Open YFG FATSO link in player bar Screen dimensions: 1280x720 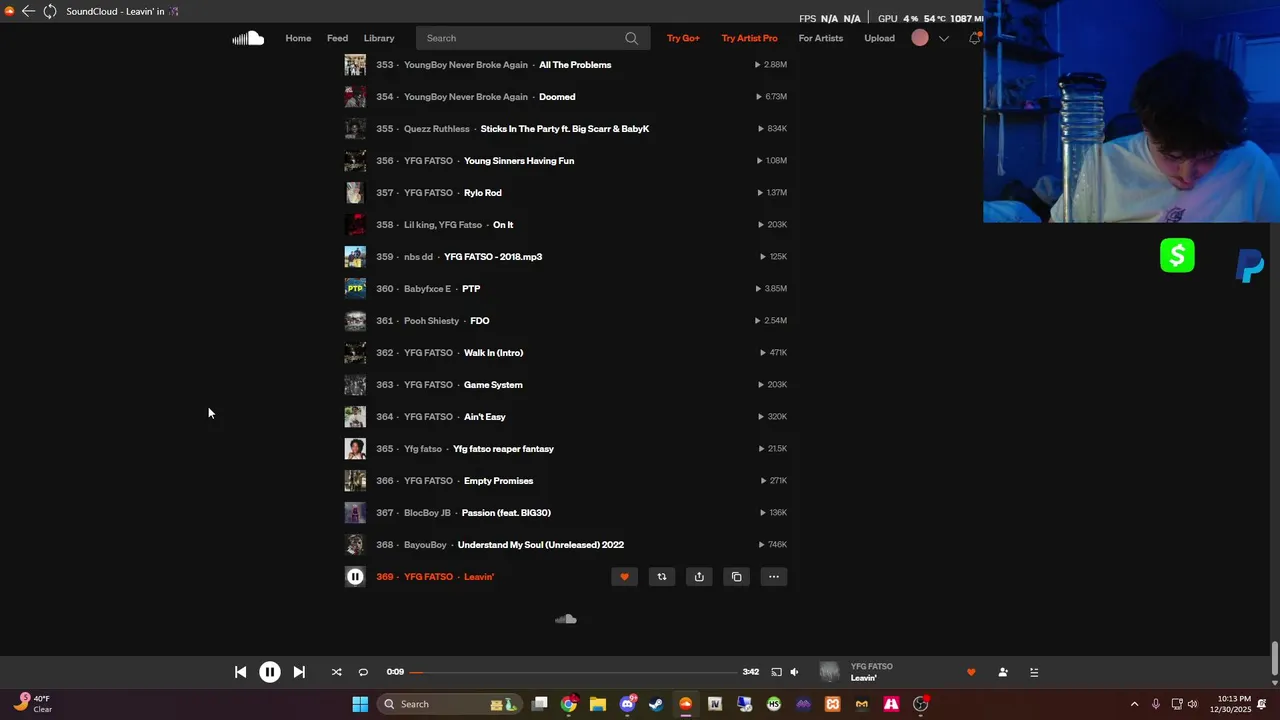pyautogui.click(x=872, y=666)
